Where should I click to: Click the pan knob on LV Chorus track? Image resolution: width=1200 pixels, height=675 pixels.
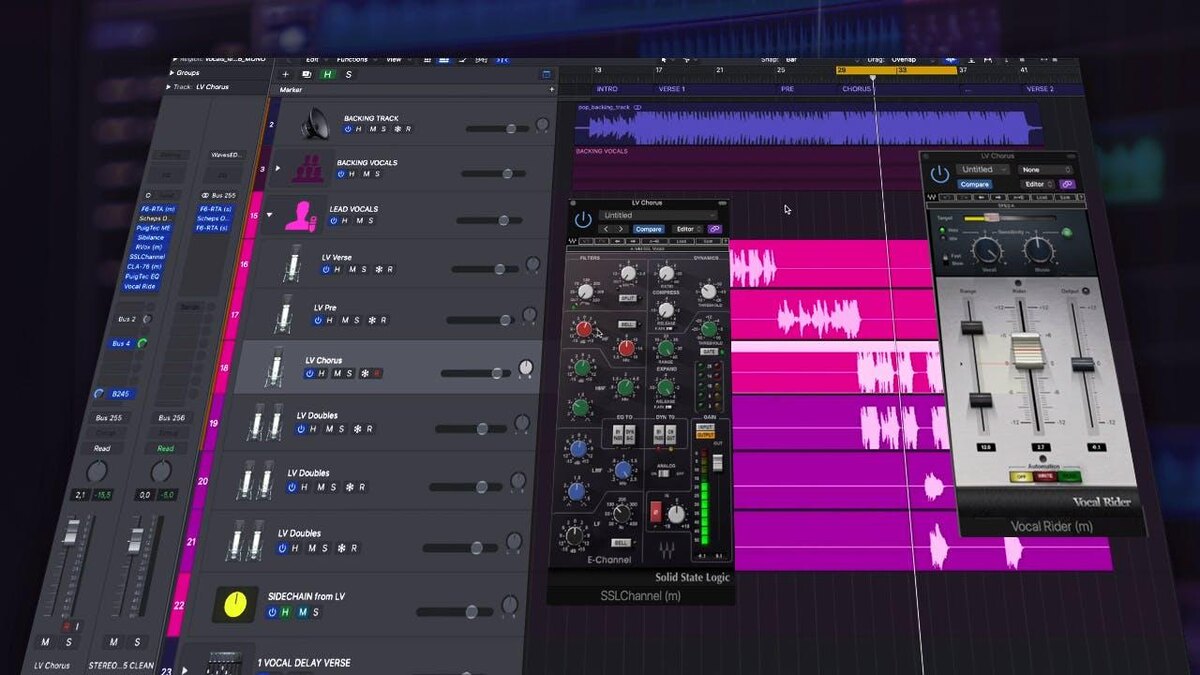coord(526,369)
